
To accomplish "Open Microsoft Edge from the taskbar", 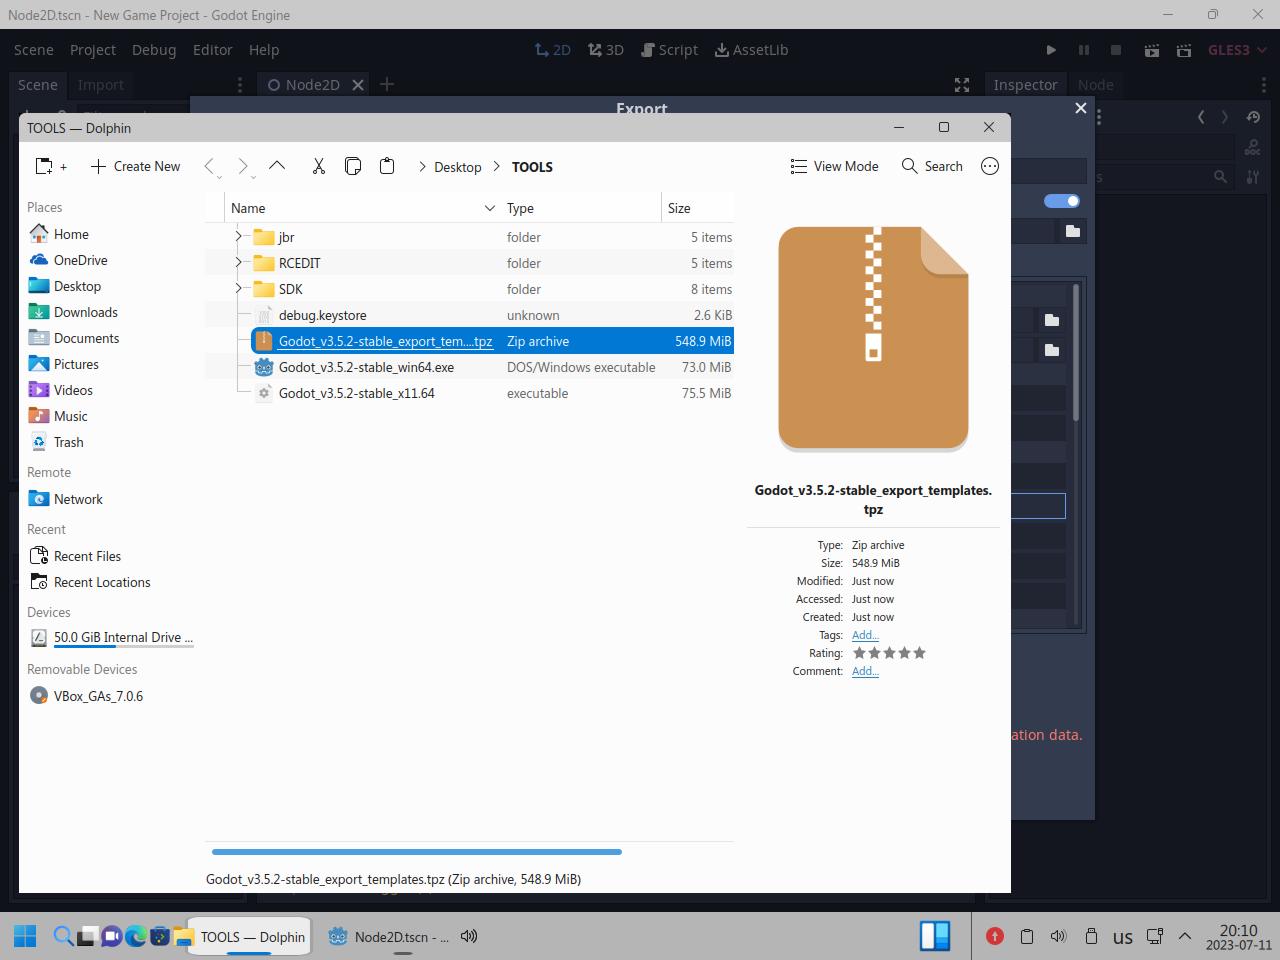I will tap(135, 936).
